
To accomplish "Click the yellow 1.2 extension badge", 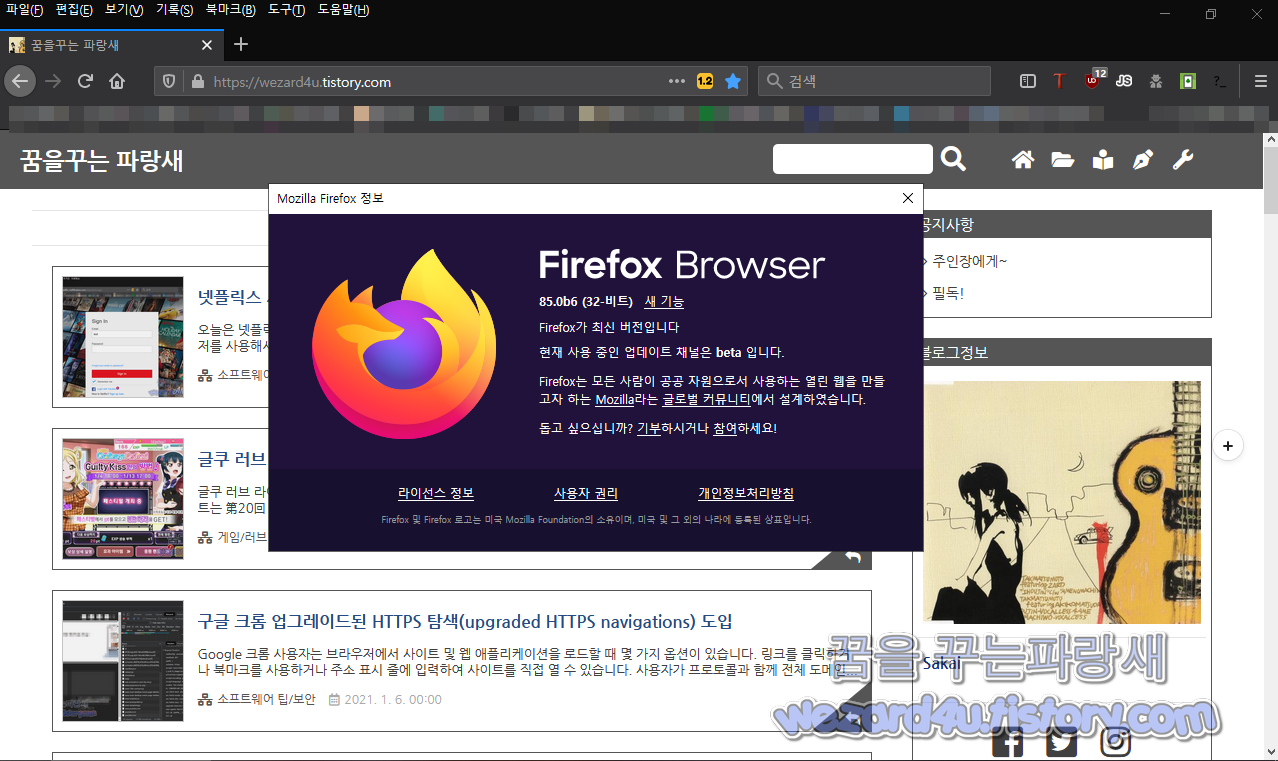I will [x=705, y=81].
